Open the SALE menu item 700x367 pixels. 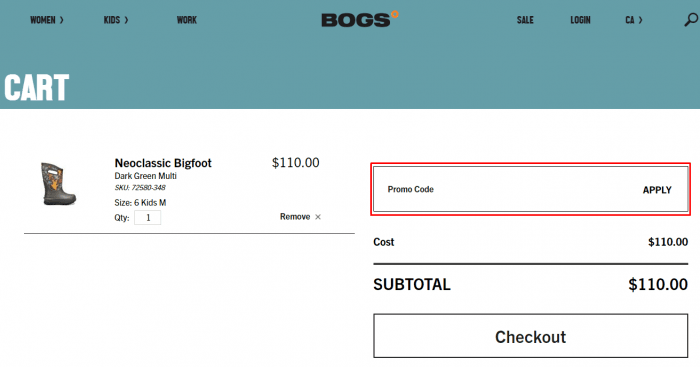pos(525,20)
